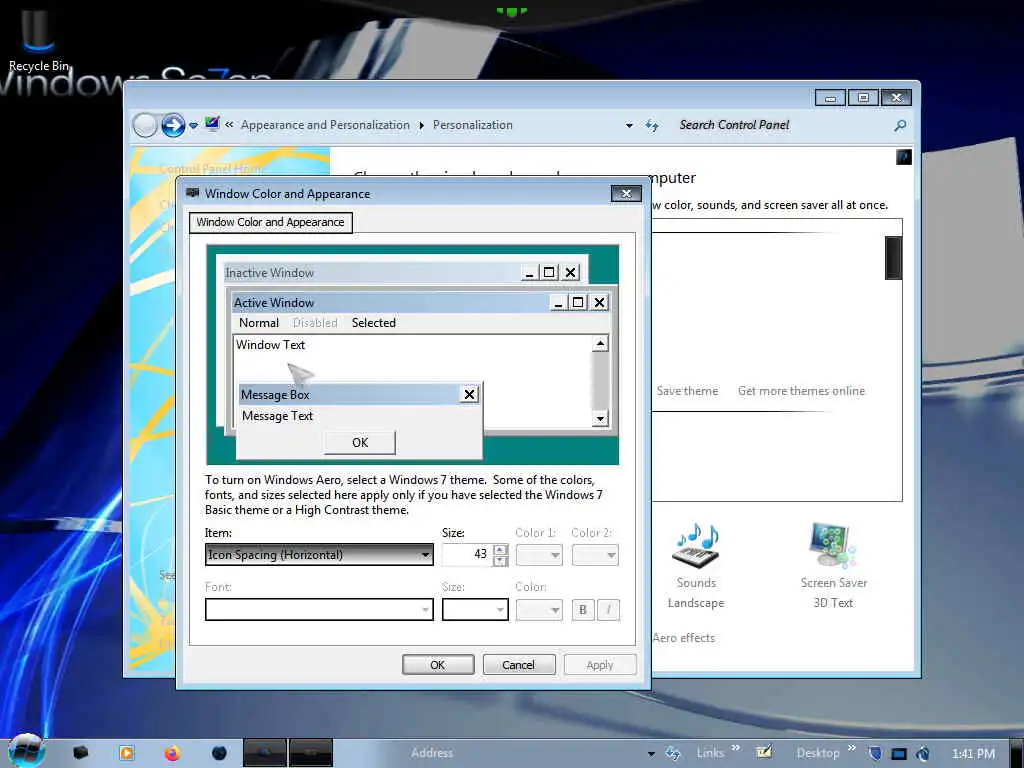Click the Control Panel address bar icon
This screenshot has height=768, width=1024.
[x=212, y=123]
